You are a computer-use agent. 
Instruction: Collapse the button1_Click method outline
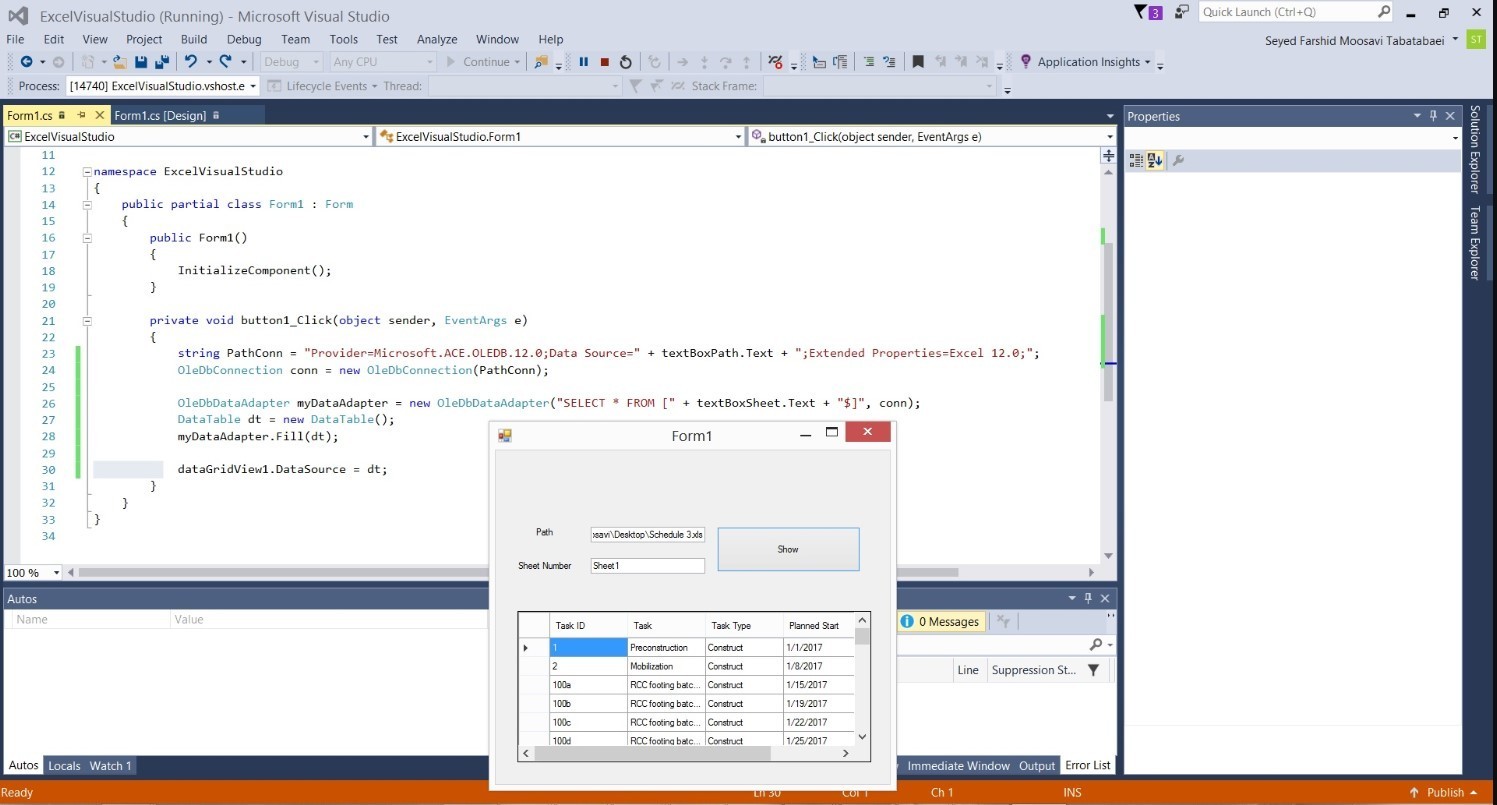click(x=87, y=321)
